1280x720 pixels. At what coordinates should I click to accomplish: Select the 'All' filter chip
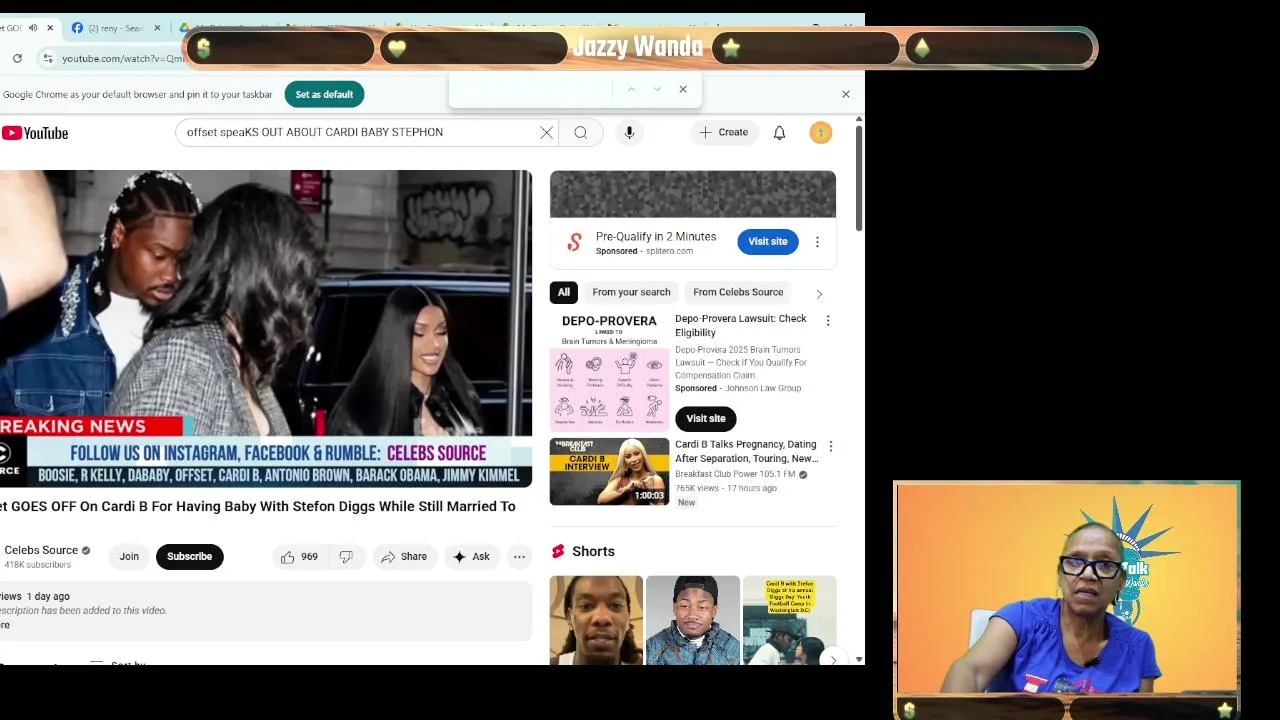pyautogui.click(x=564, y=292)
